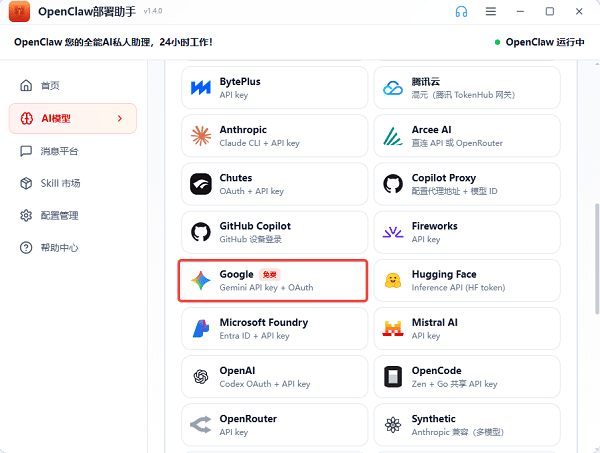Click the 'Copilot Proxy' title text
Viewport: 600px width, 453px height.
(444, 178)
